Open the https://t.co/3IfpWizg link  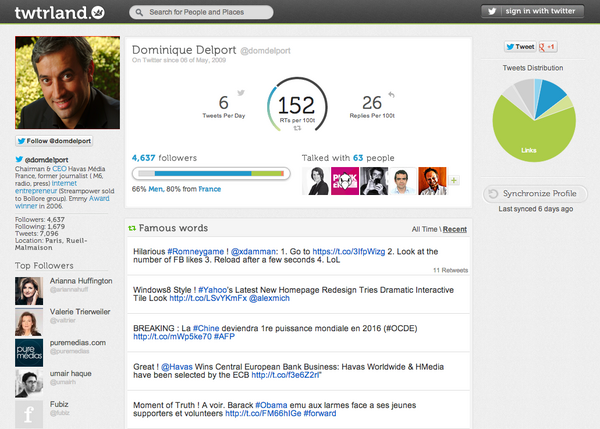click(x=349, y=251)
